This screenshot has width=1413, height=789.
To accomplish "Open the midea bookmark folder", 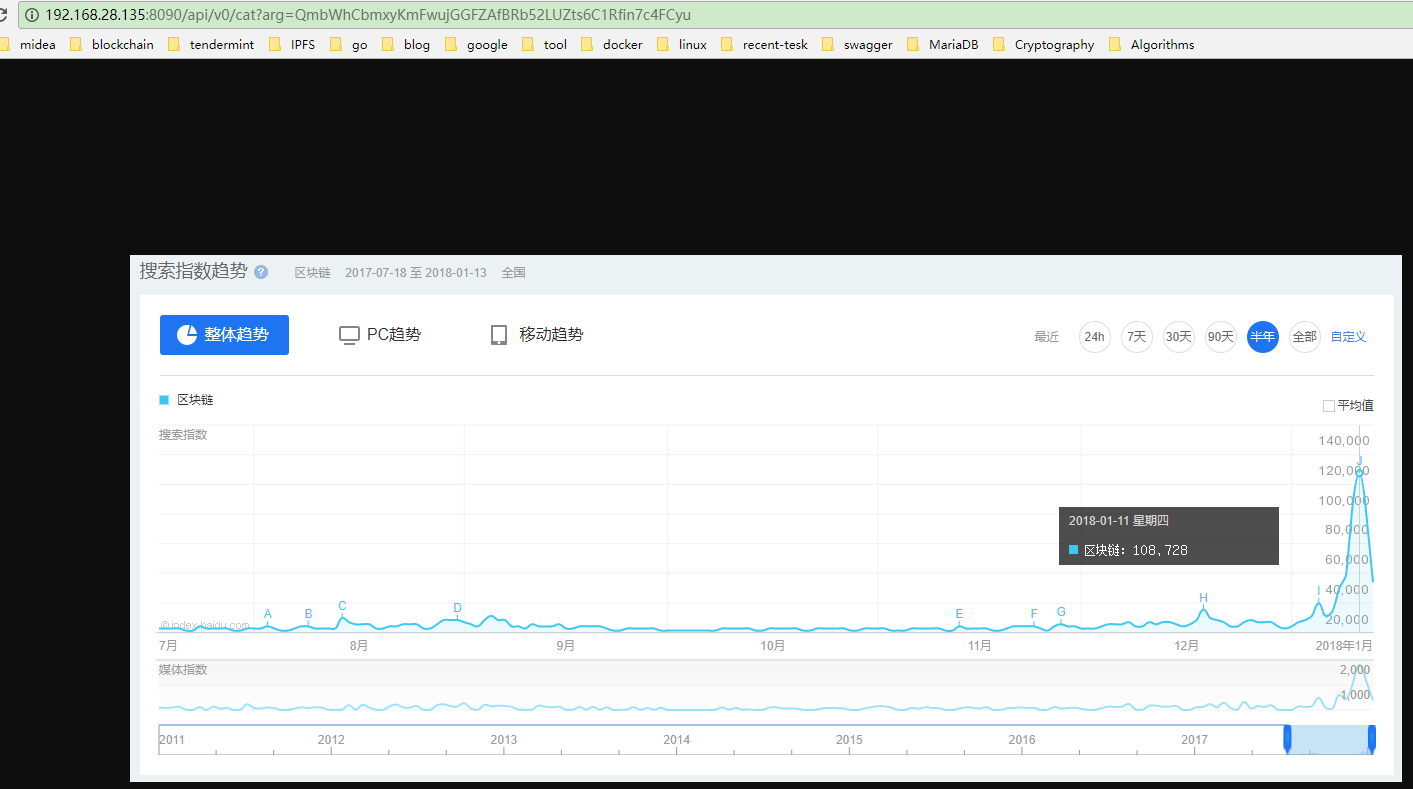I will pos(29,44).
